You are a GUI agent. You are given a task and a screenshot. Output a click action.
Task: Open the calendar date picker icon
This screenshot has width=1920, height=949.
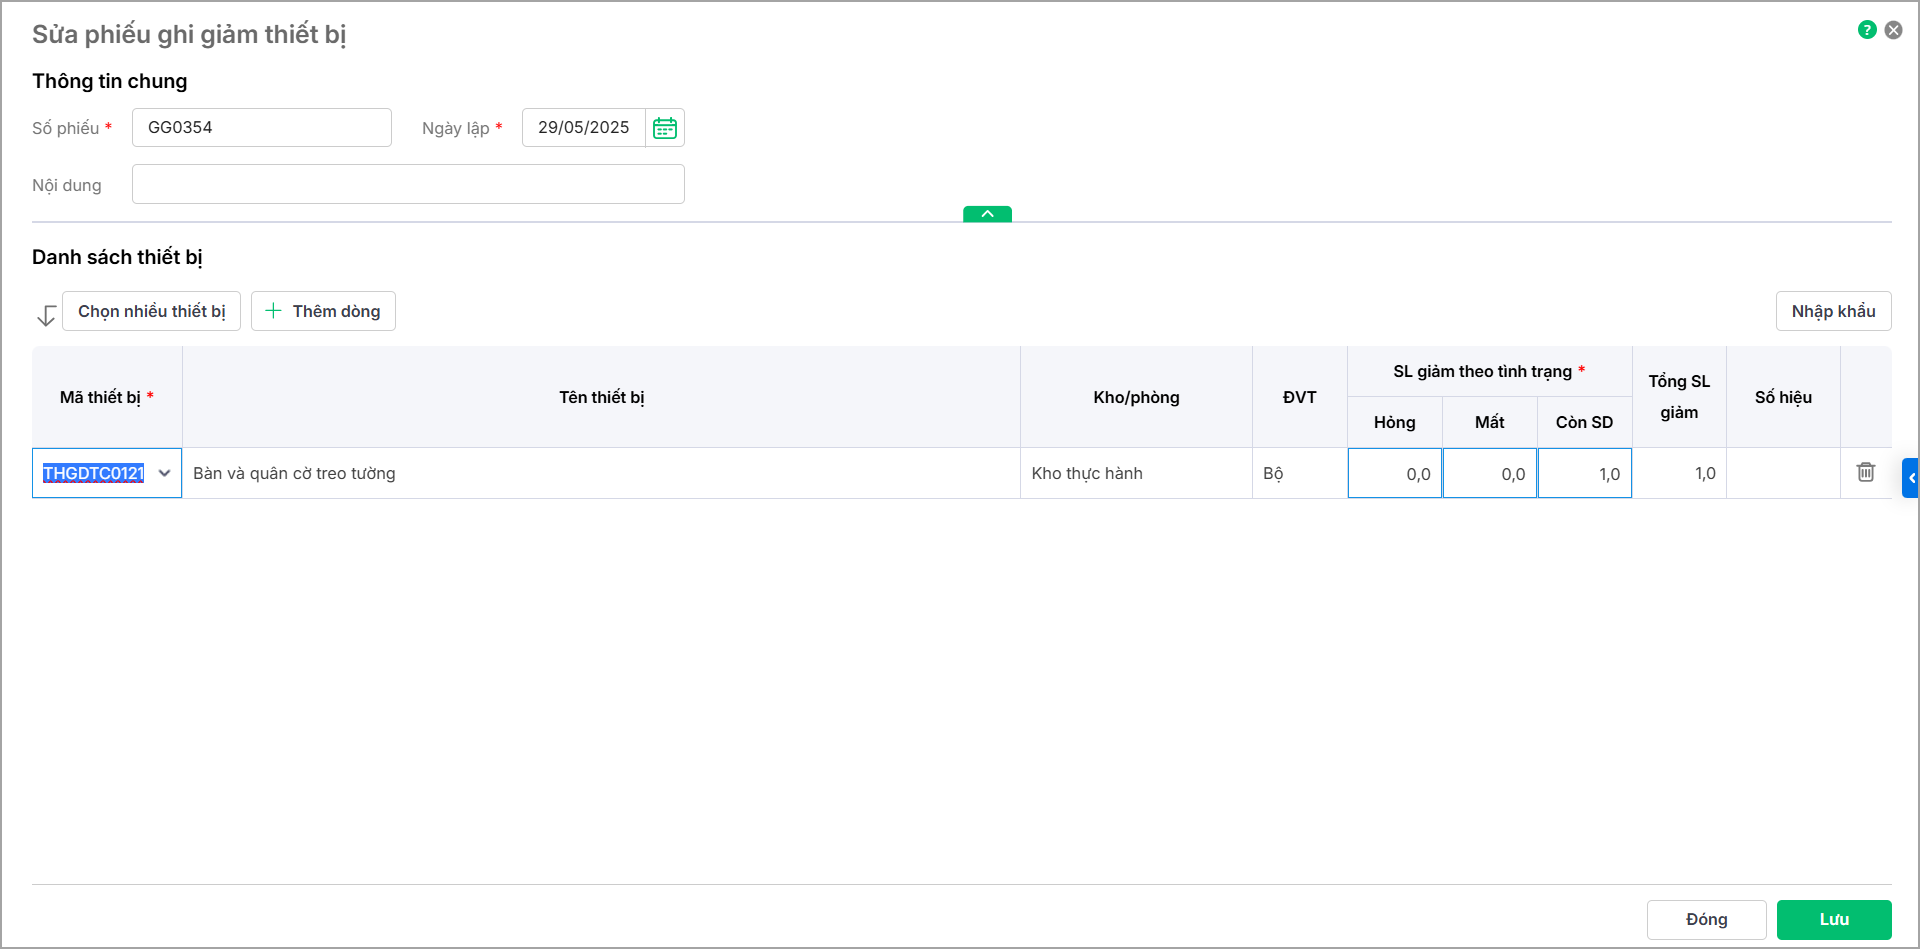point(665,128)
